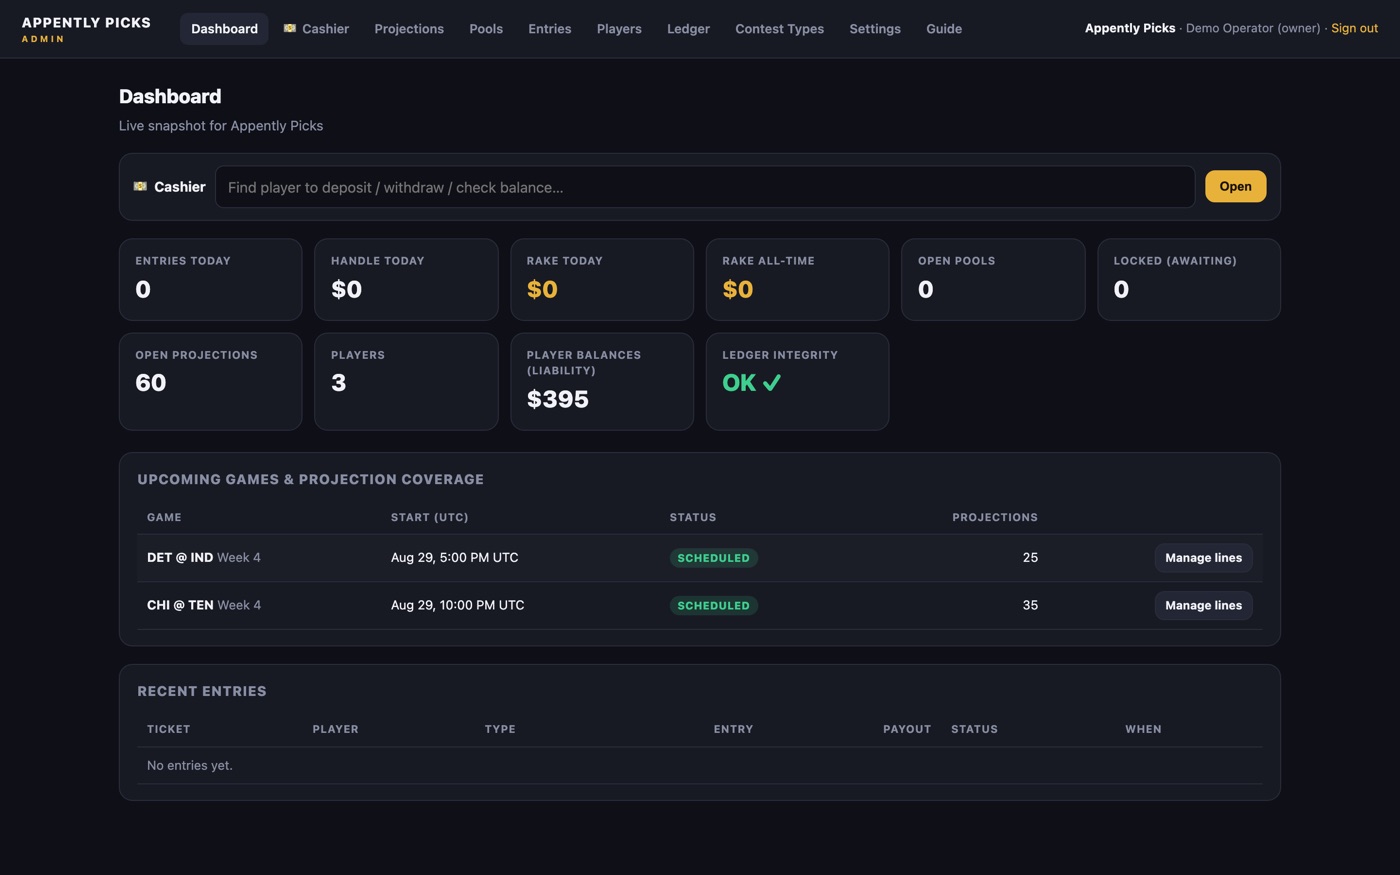Click the Upcoming Games & Projection Coverage heading
The image size is (1400, 875).
point(310,479)
